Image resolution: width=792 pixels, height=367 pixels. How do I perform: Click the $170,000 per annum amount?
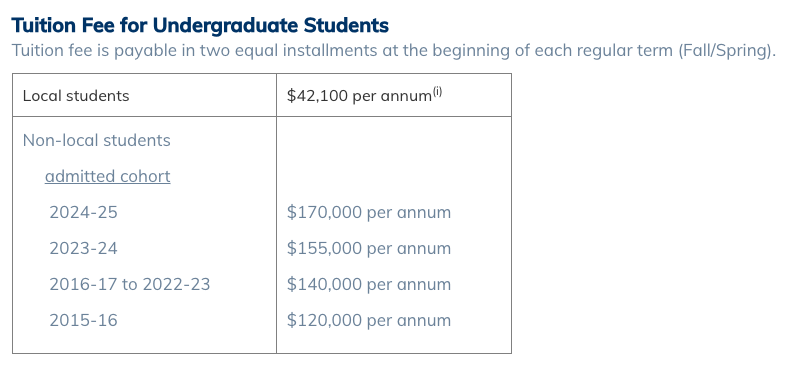click(x=369, y=213)
